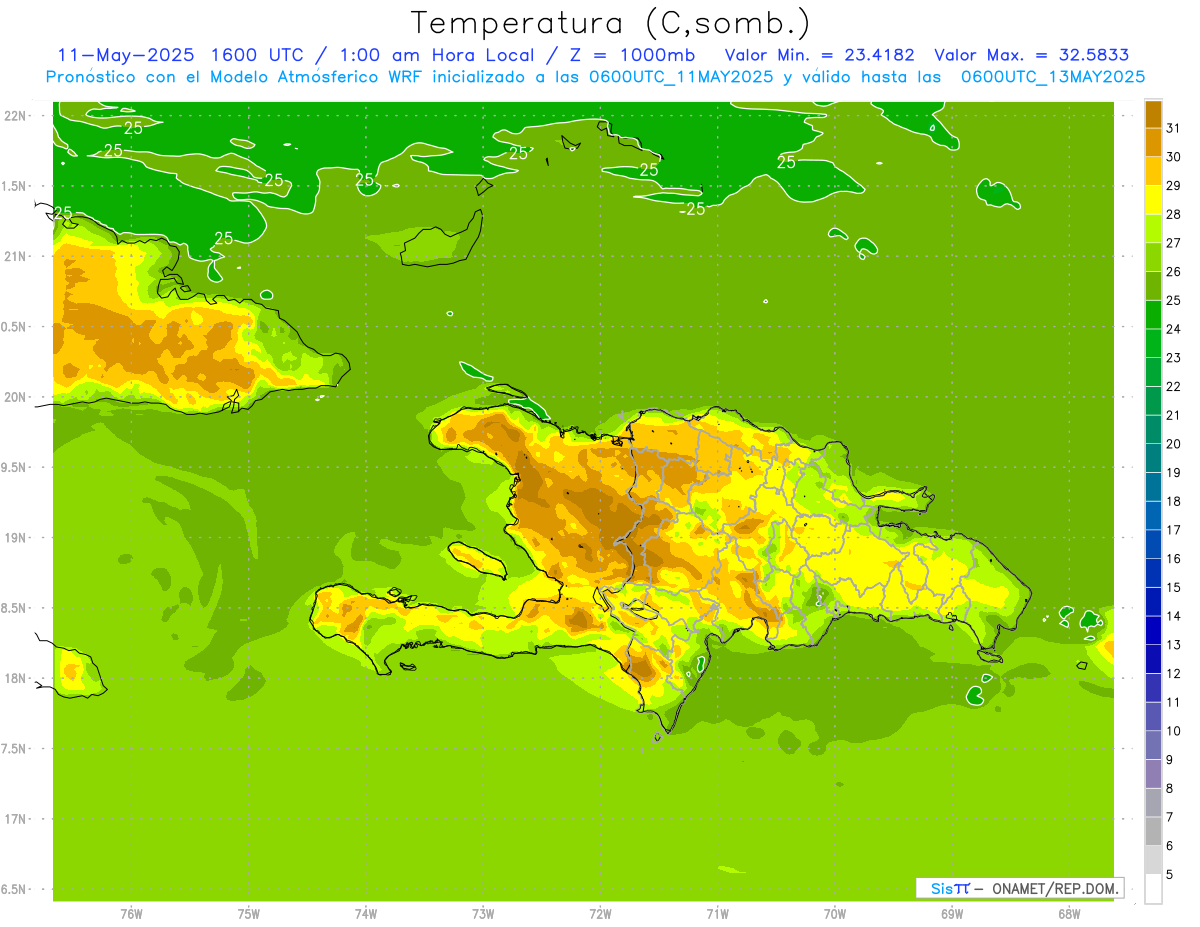1200x927 pixels.
Task: Click the "20N" latitude label
Action: (x=15, y=397)
